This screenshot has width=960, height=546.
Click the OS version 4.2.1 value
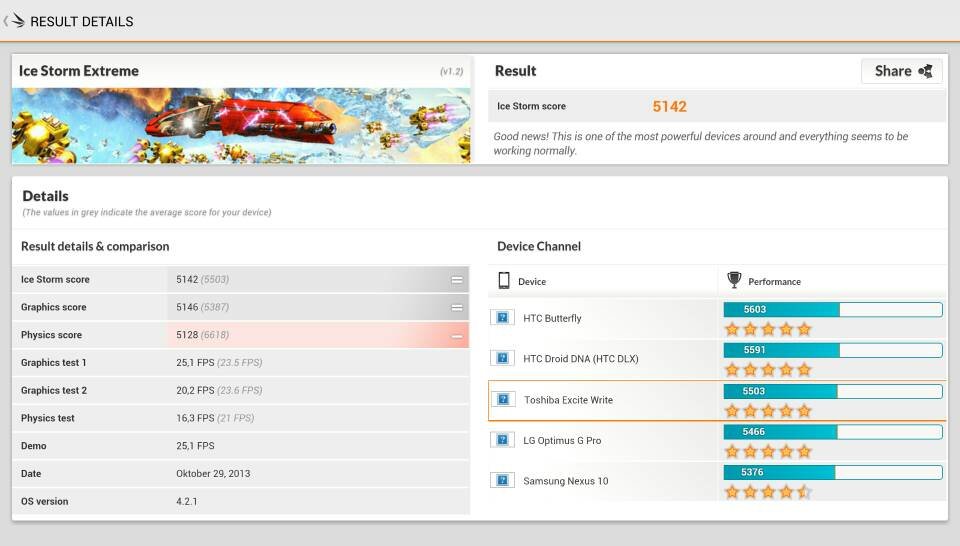187,501
